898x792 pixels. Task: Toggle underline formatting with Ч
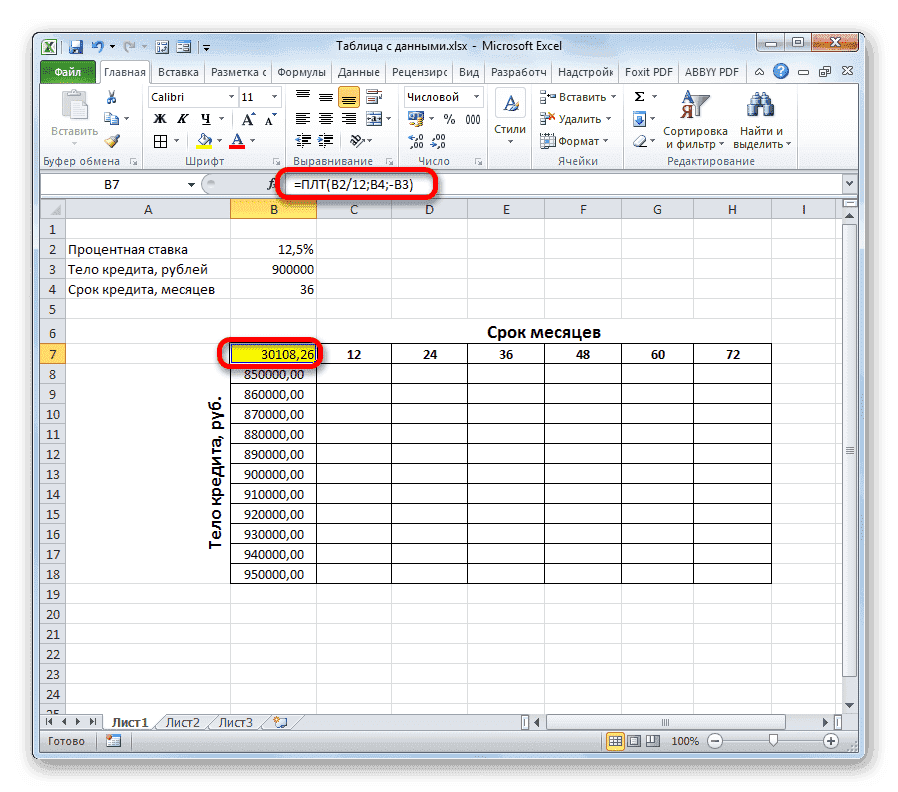point(203,118)
